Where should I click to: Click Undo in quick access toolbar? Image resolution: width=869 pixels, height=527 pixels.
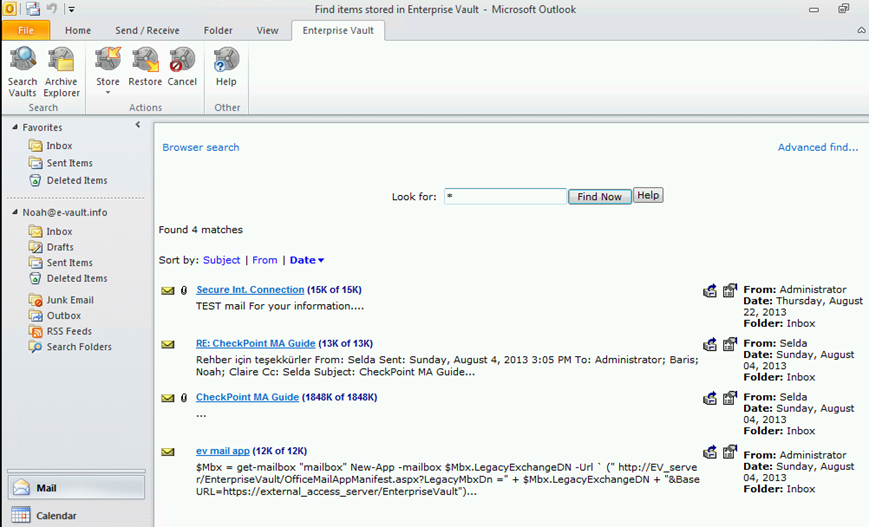point(52,9)
